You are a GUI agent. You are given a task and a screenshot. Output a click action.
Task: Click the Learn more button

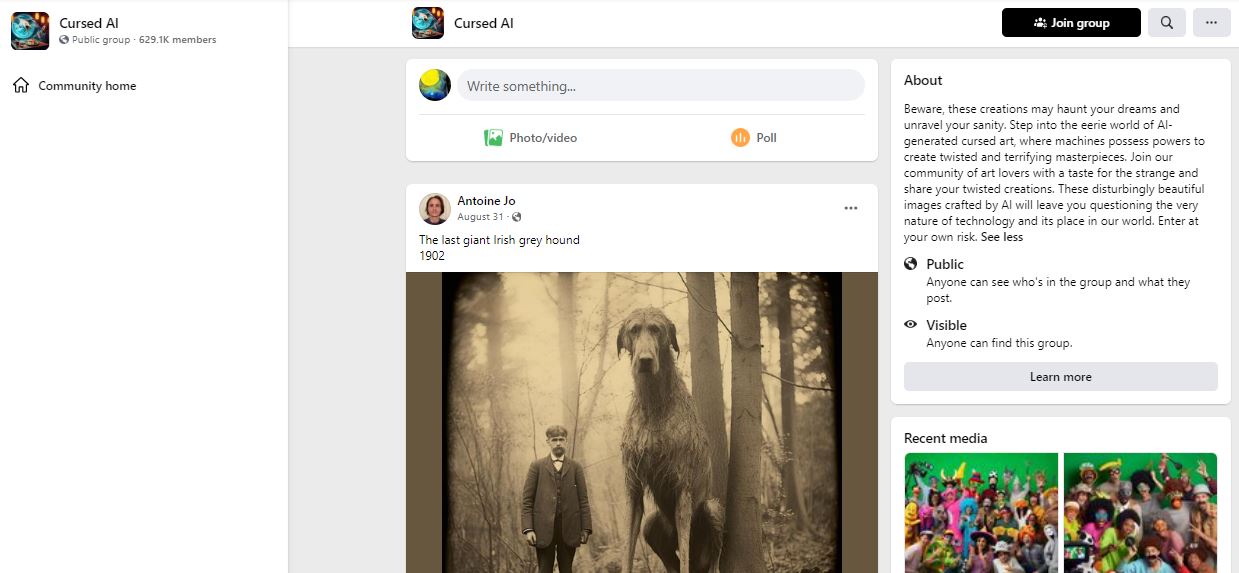[x=1060, y=377]
